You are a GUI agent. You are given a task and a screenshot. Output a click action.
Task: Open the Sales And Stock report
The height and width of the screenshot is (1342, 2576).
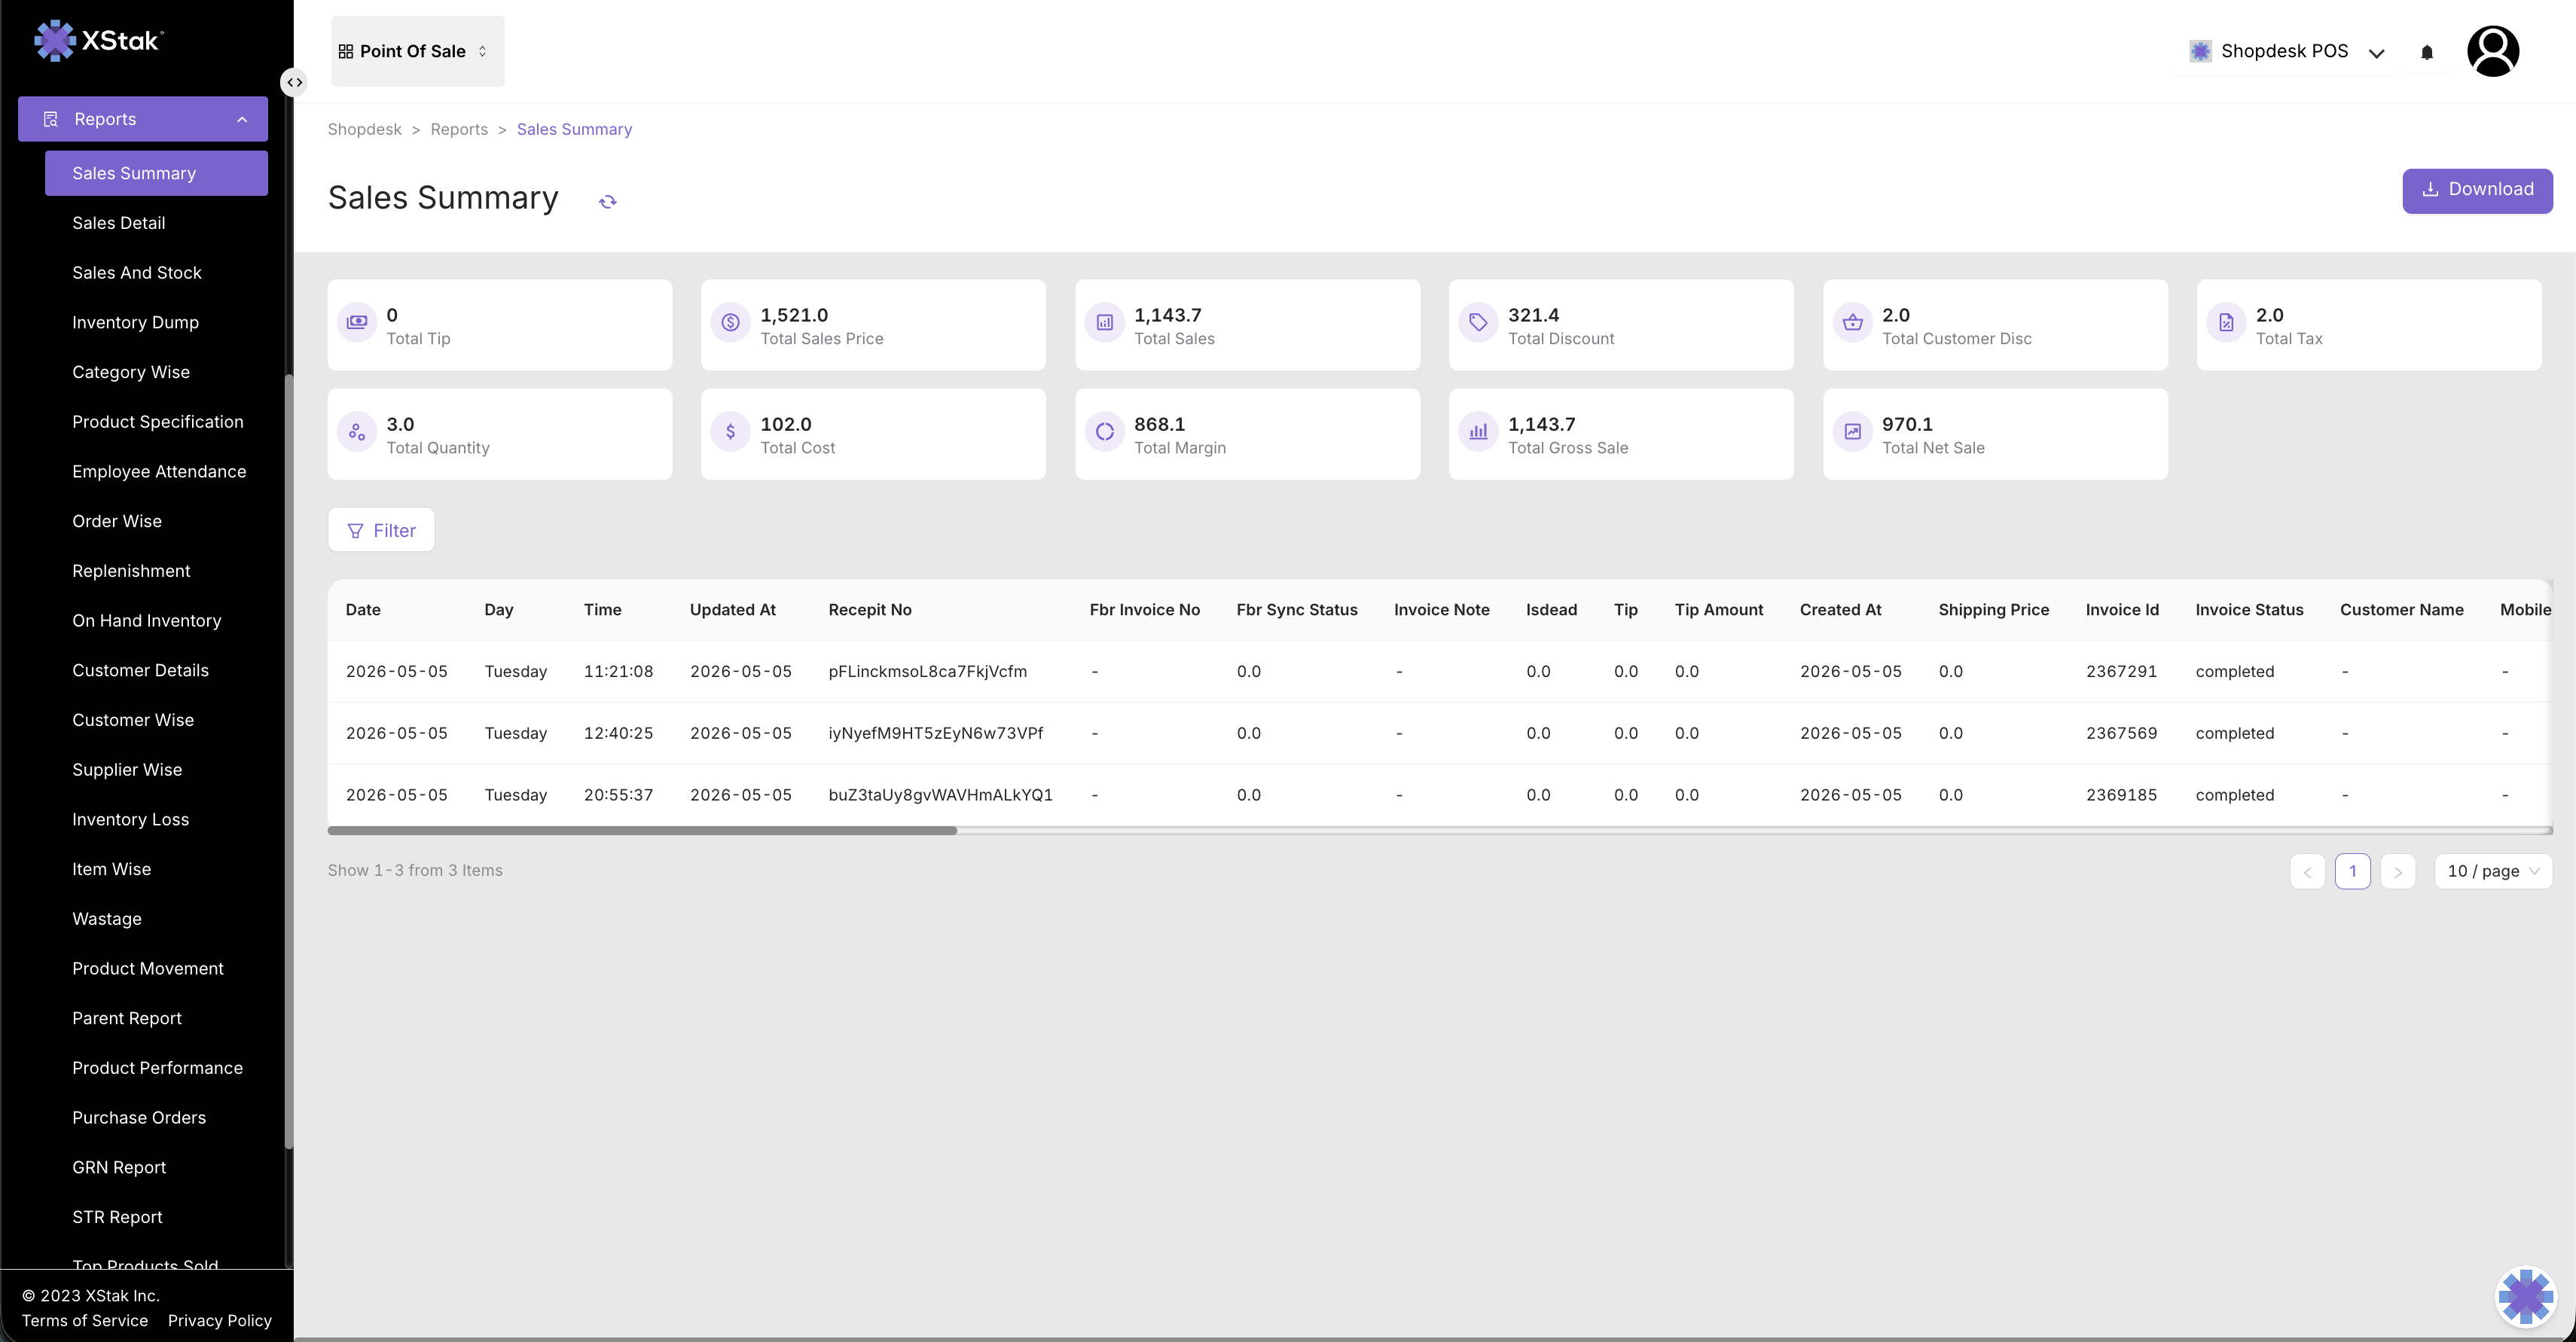[x=137, y=273]
